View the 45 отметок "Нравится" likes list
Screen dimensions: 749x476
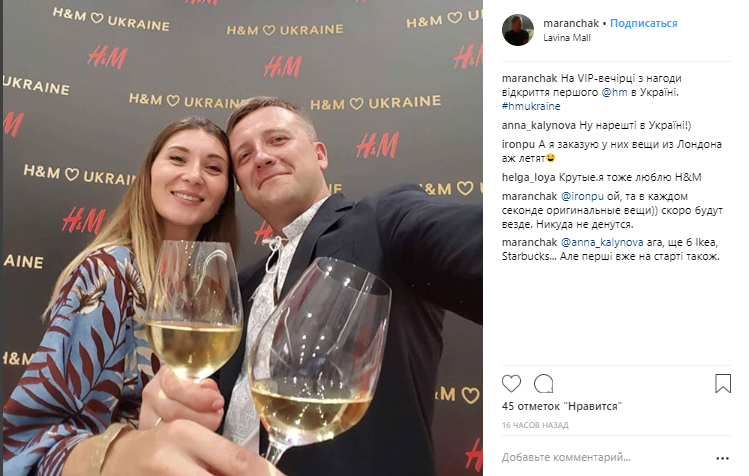[x=562, y=406]
